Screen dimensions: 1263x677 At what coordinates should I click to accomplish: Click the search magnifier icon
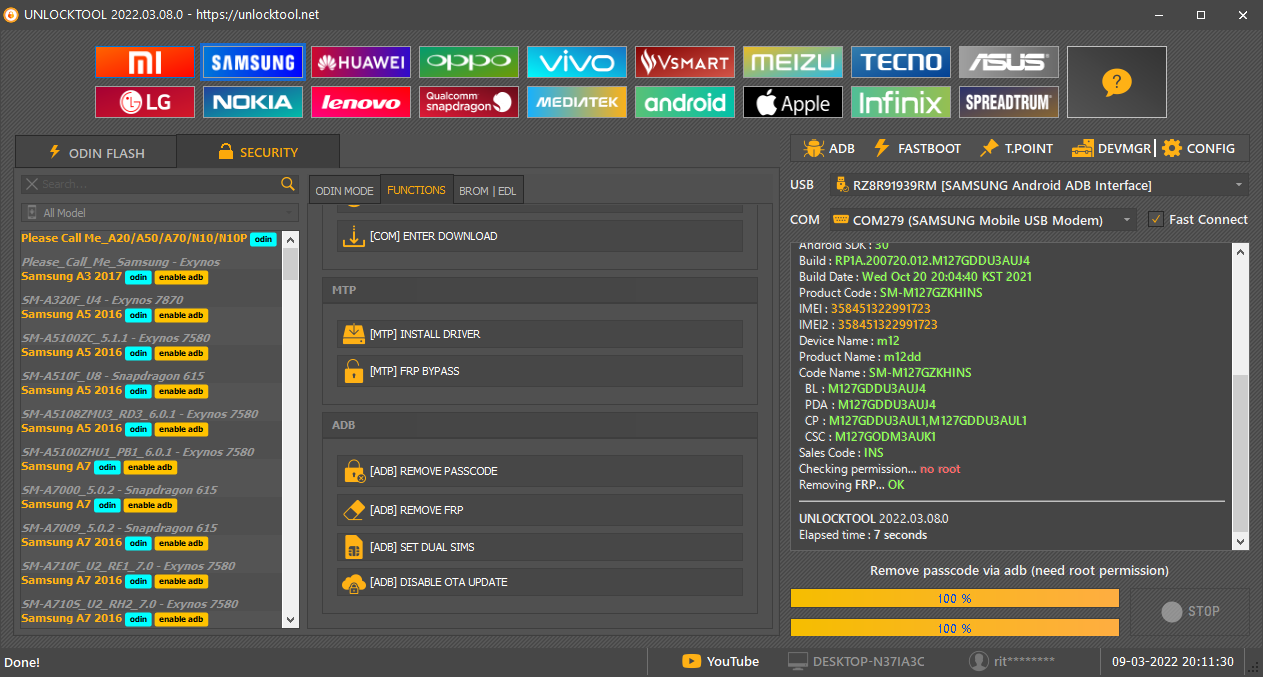pos(288,184)
